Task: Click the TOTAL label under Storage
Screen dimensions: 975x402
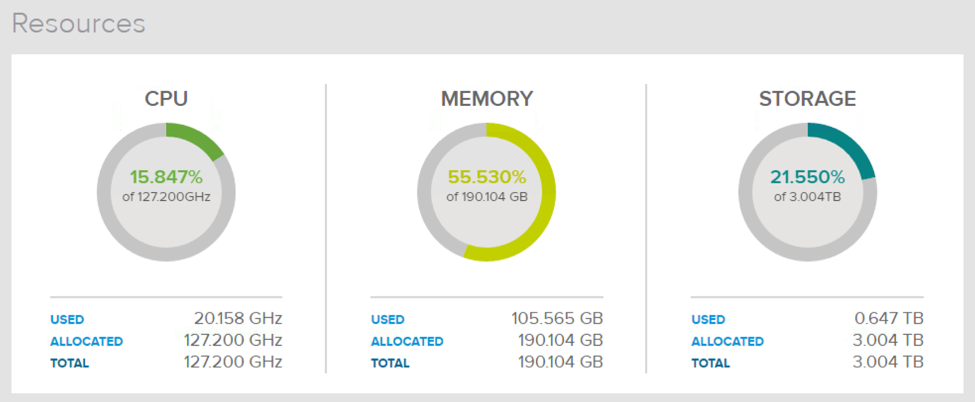Action: pyautogui.click(x=709, y=362)
